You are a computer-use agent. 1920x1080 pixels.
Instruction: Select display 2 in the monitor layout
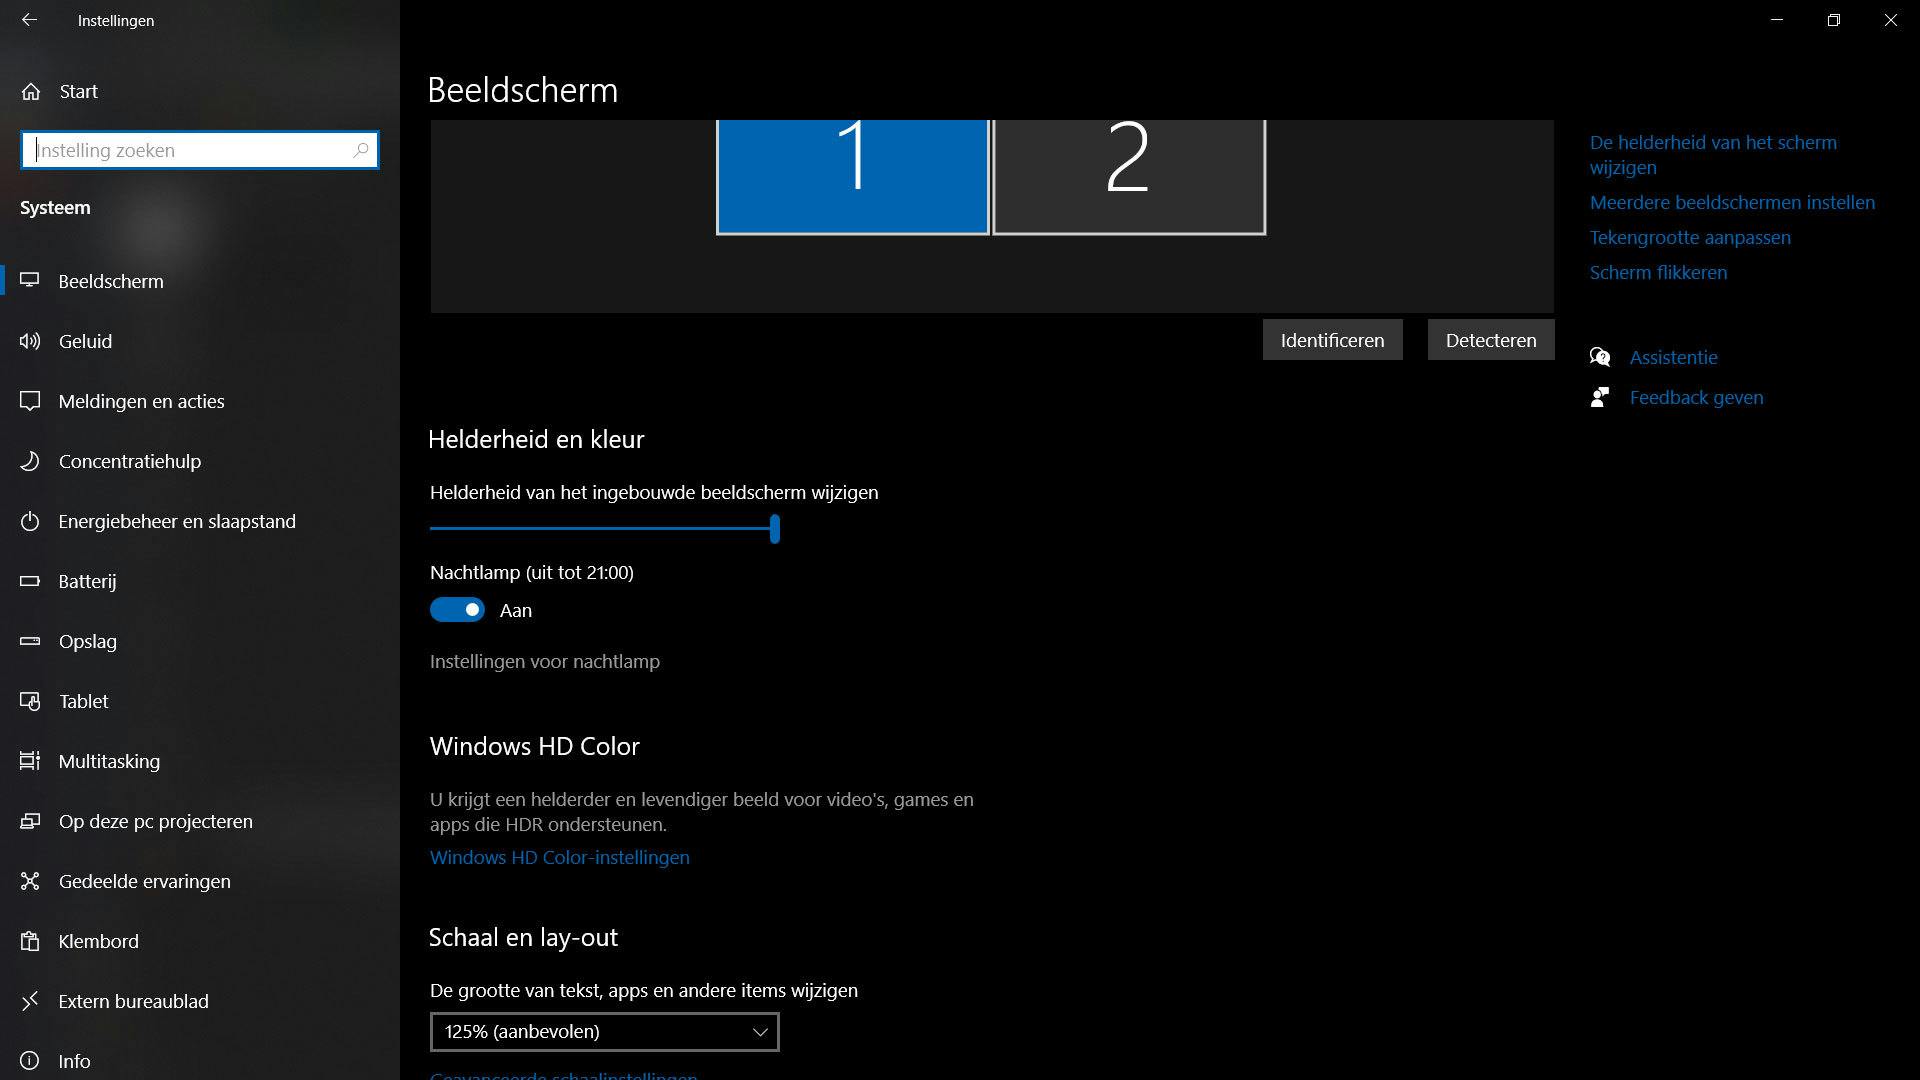click(1129, 175)
